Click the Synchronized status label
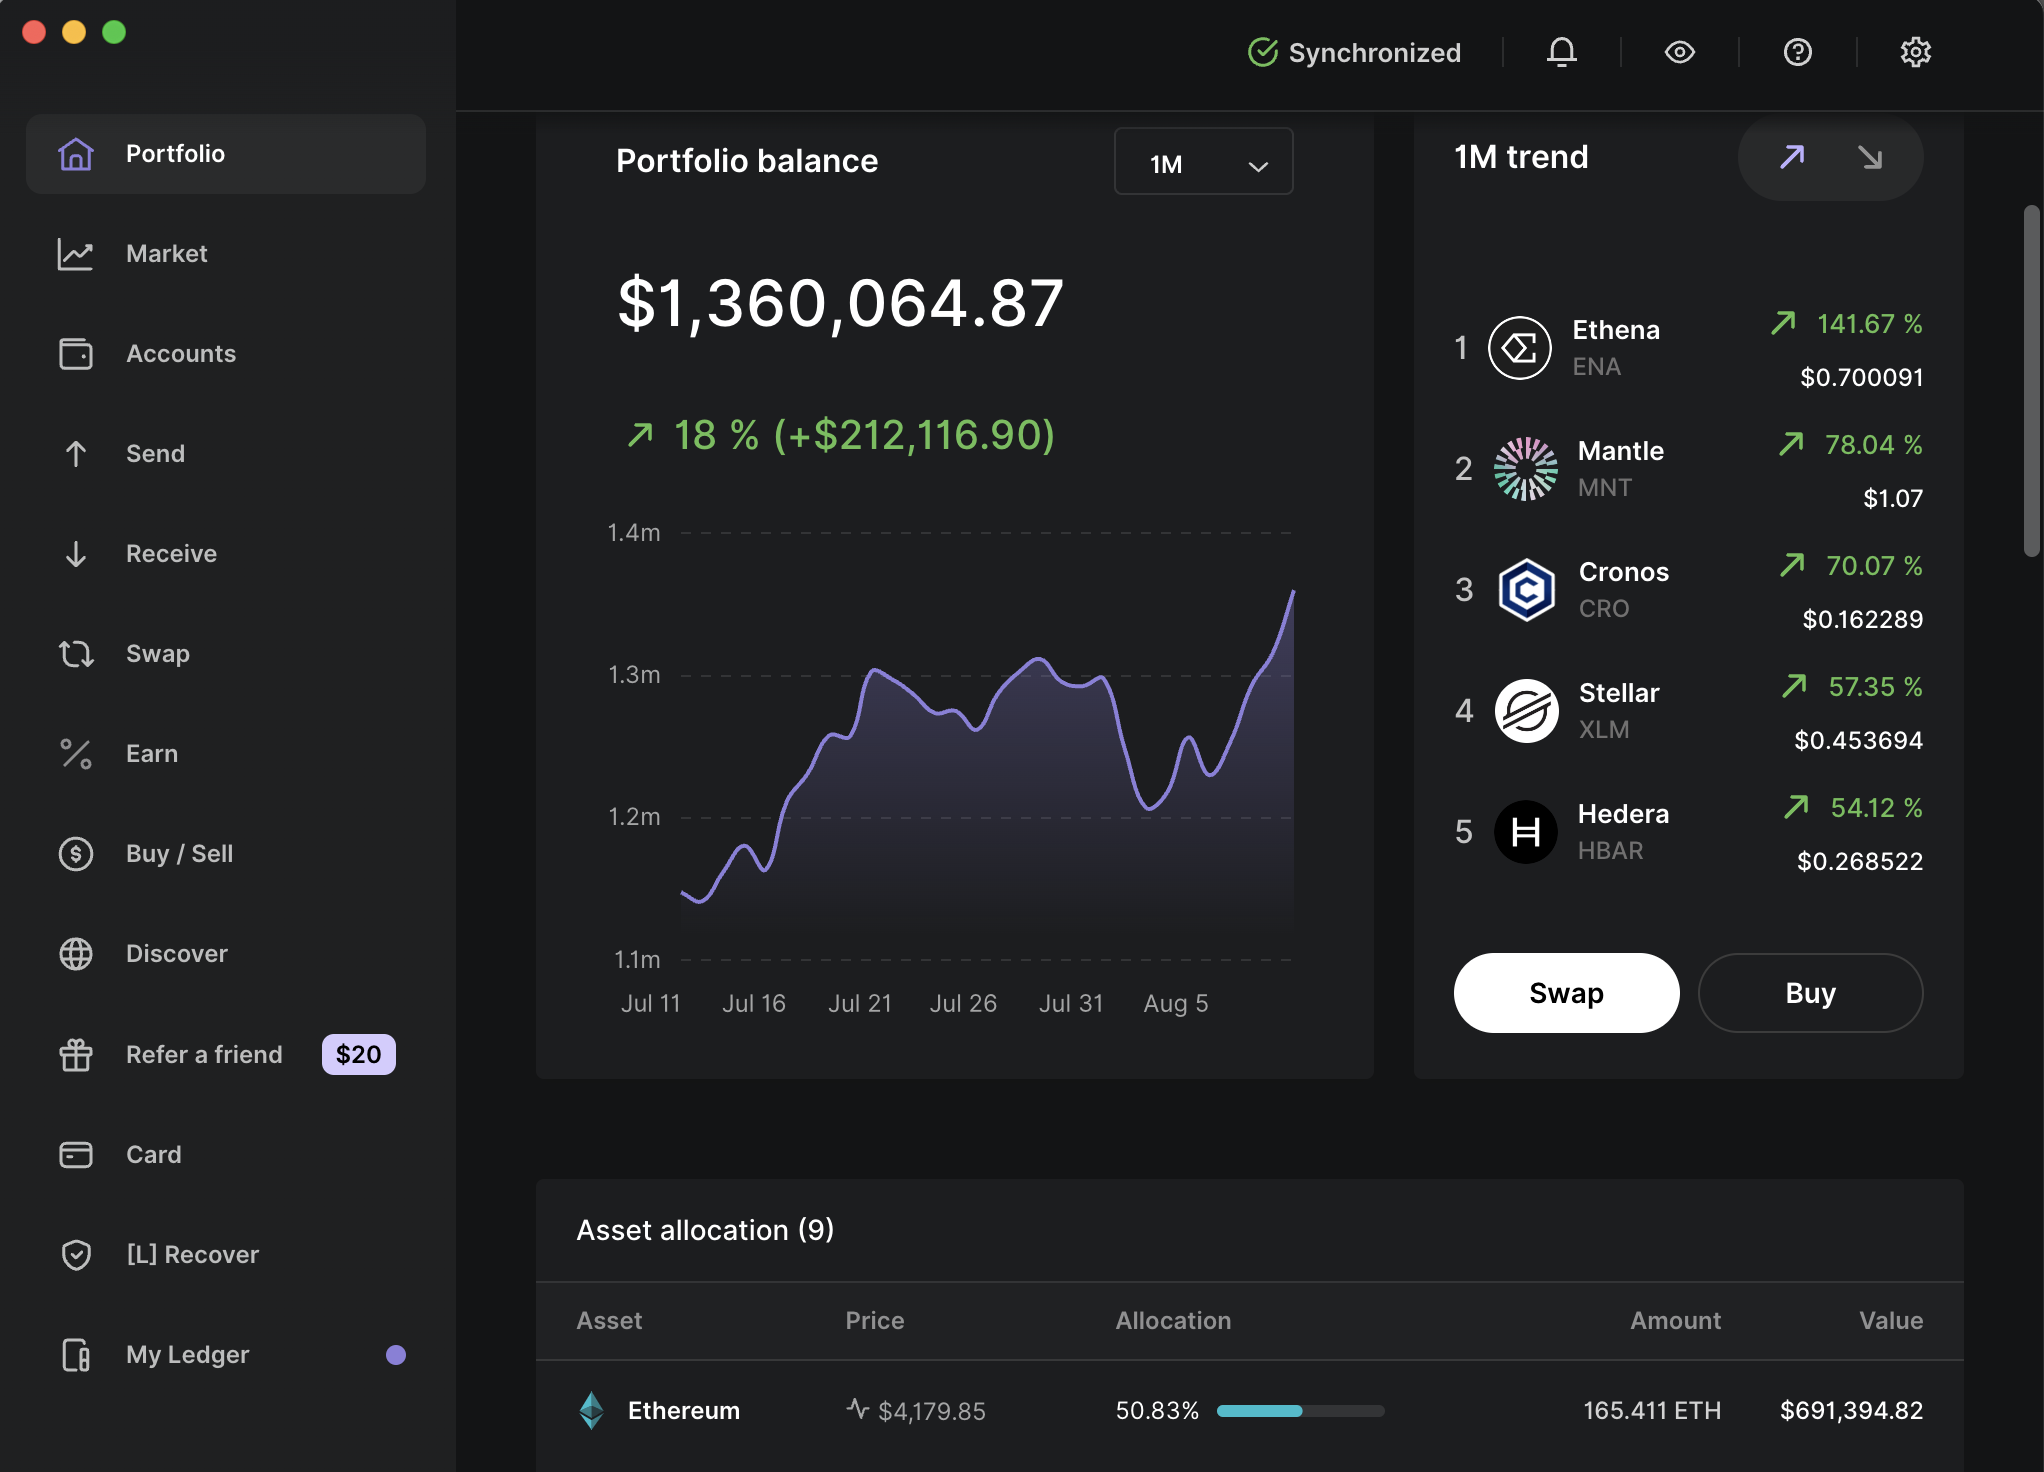The image size is (2044, 1472). pos(1374,52)
